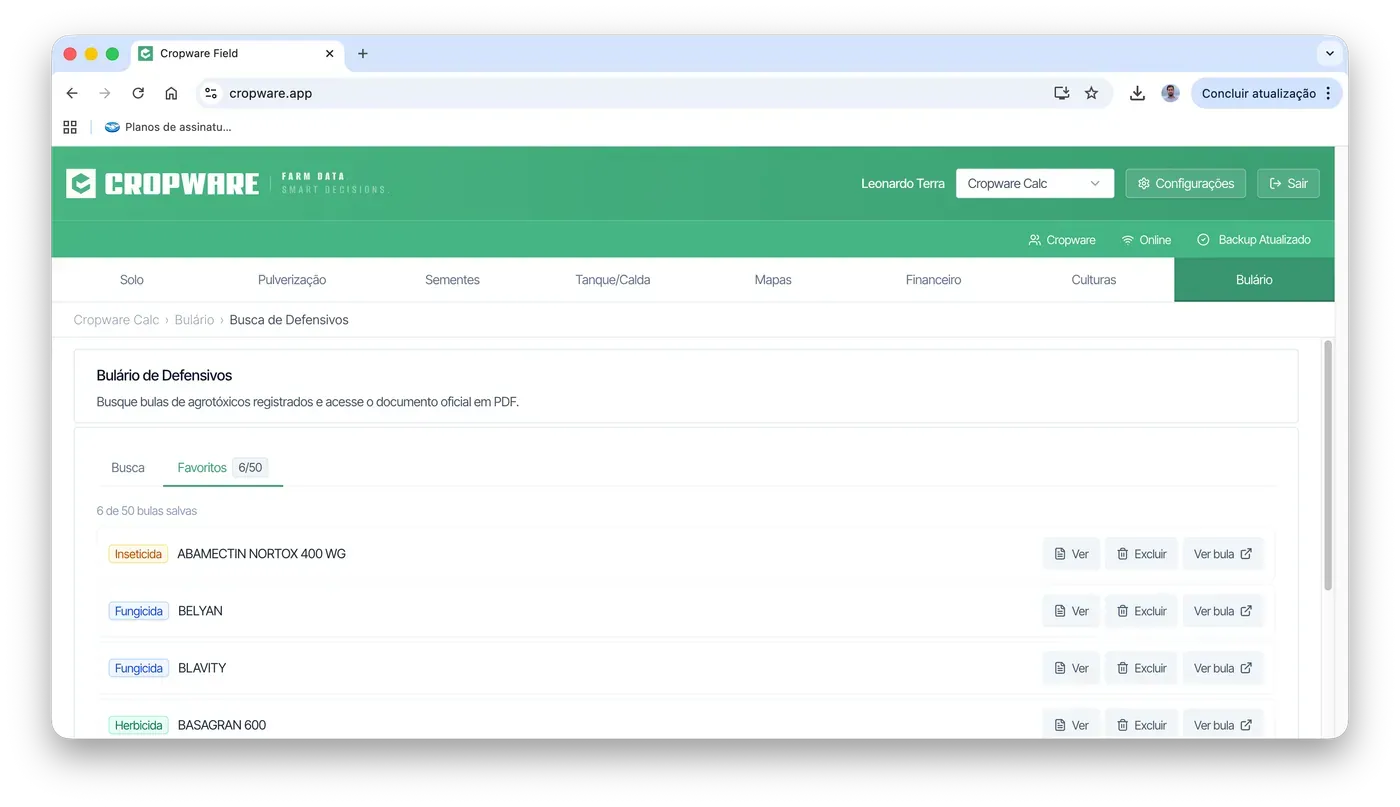Image resolution: width=1400 pixels, height=807 pixels.
Task: Open Configurações settings
Action: 1186,184
